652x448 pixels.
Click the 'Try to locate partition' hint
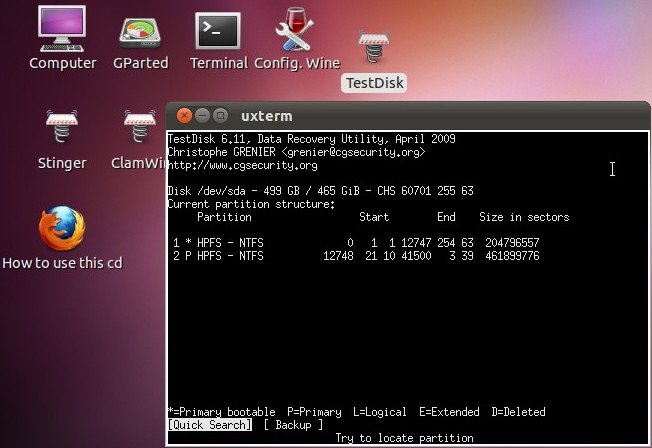(404, 438)
